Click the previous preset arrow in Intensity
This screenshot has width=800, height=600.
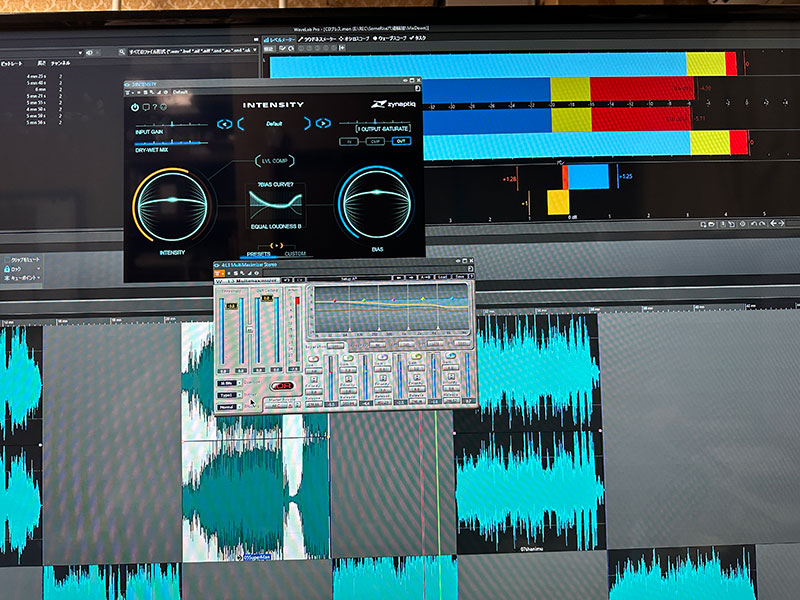224,124
